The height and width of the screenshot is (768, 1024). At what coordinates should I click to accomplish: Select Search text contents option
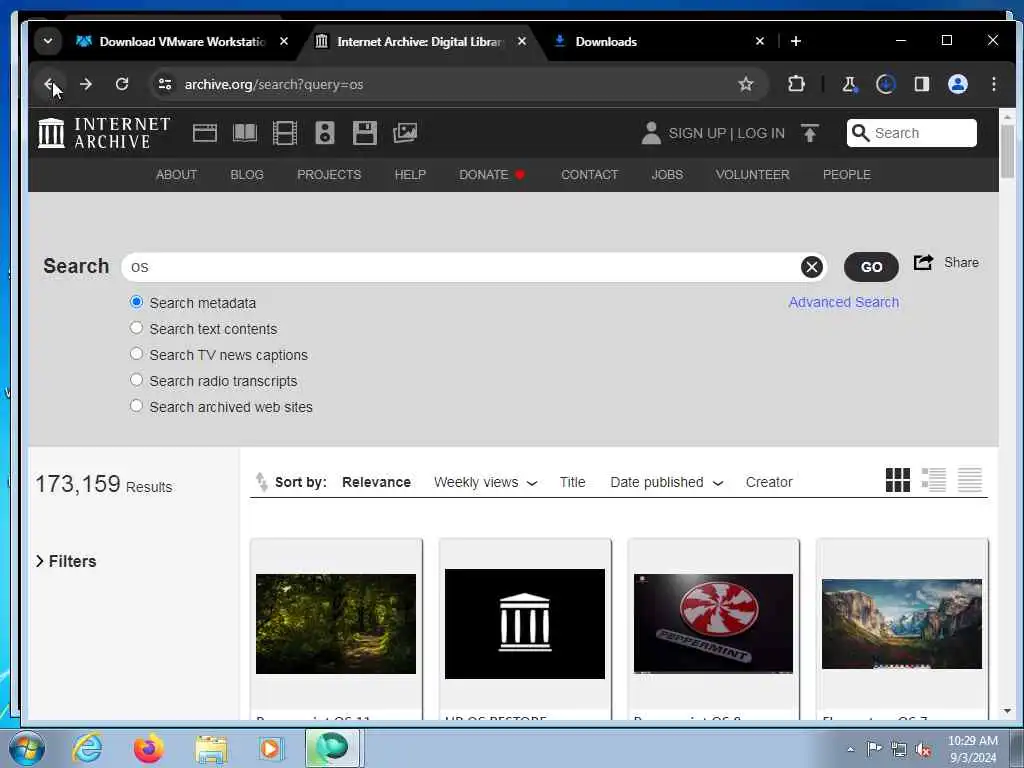coord(136,328)
